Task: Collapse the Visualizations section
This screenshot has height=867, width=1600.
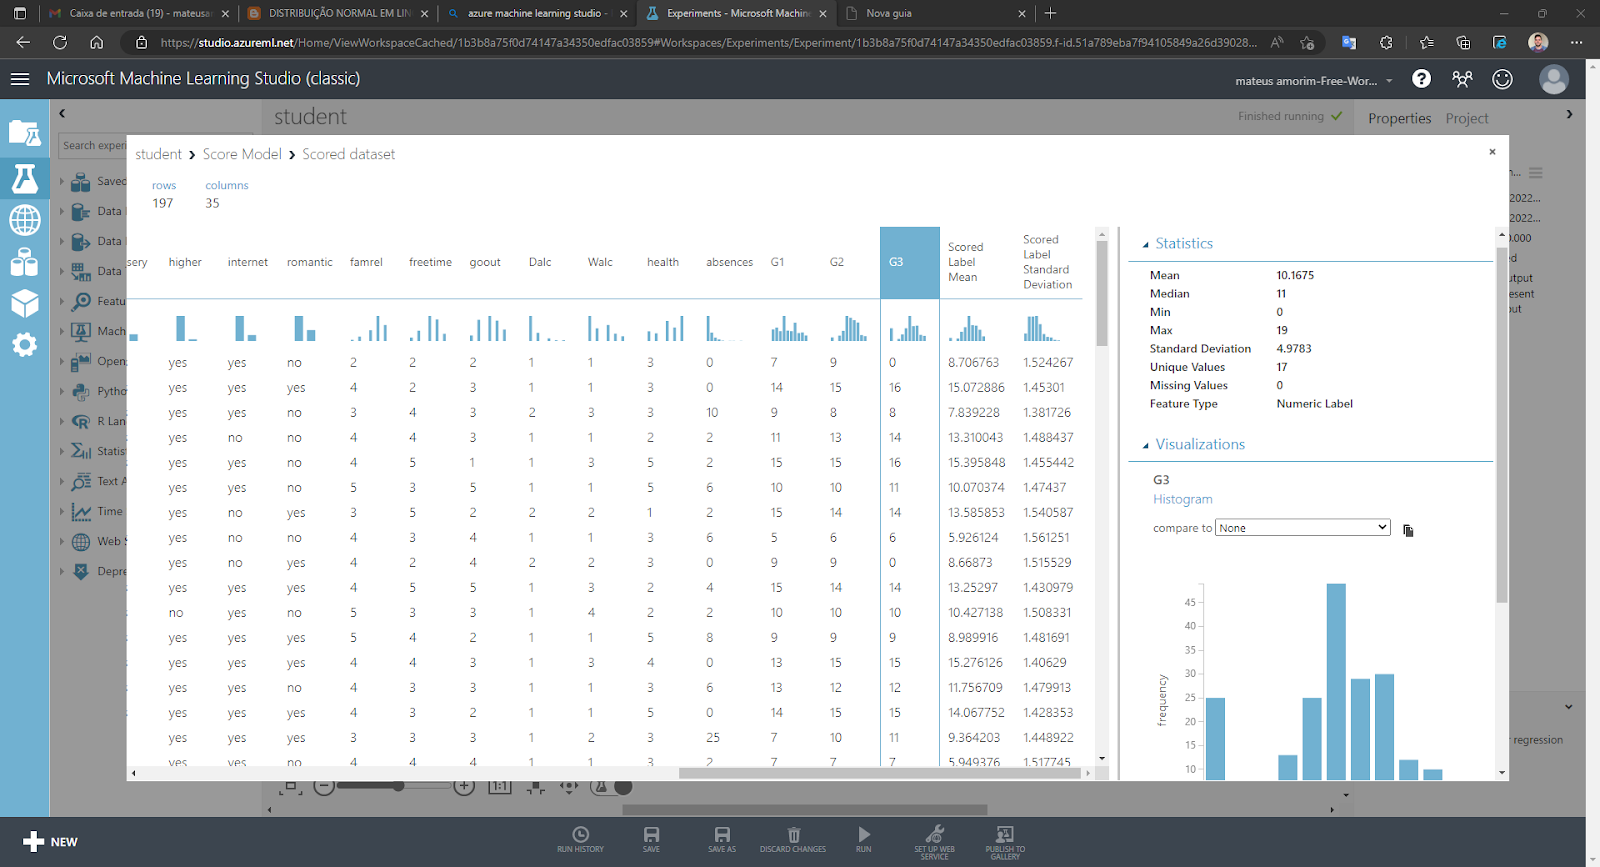Action: 1146,446
